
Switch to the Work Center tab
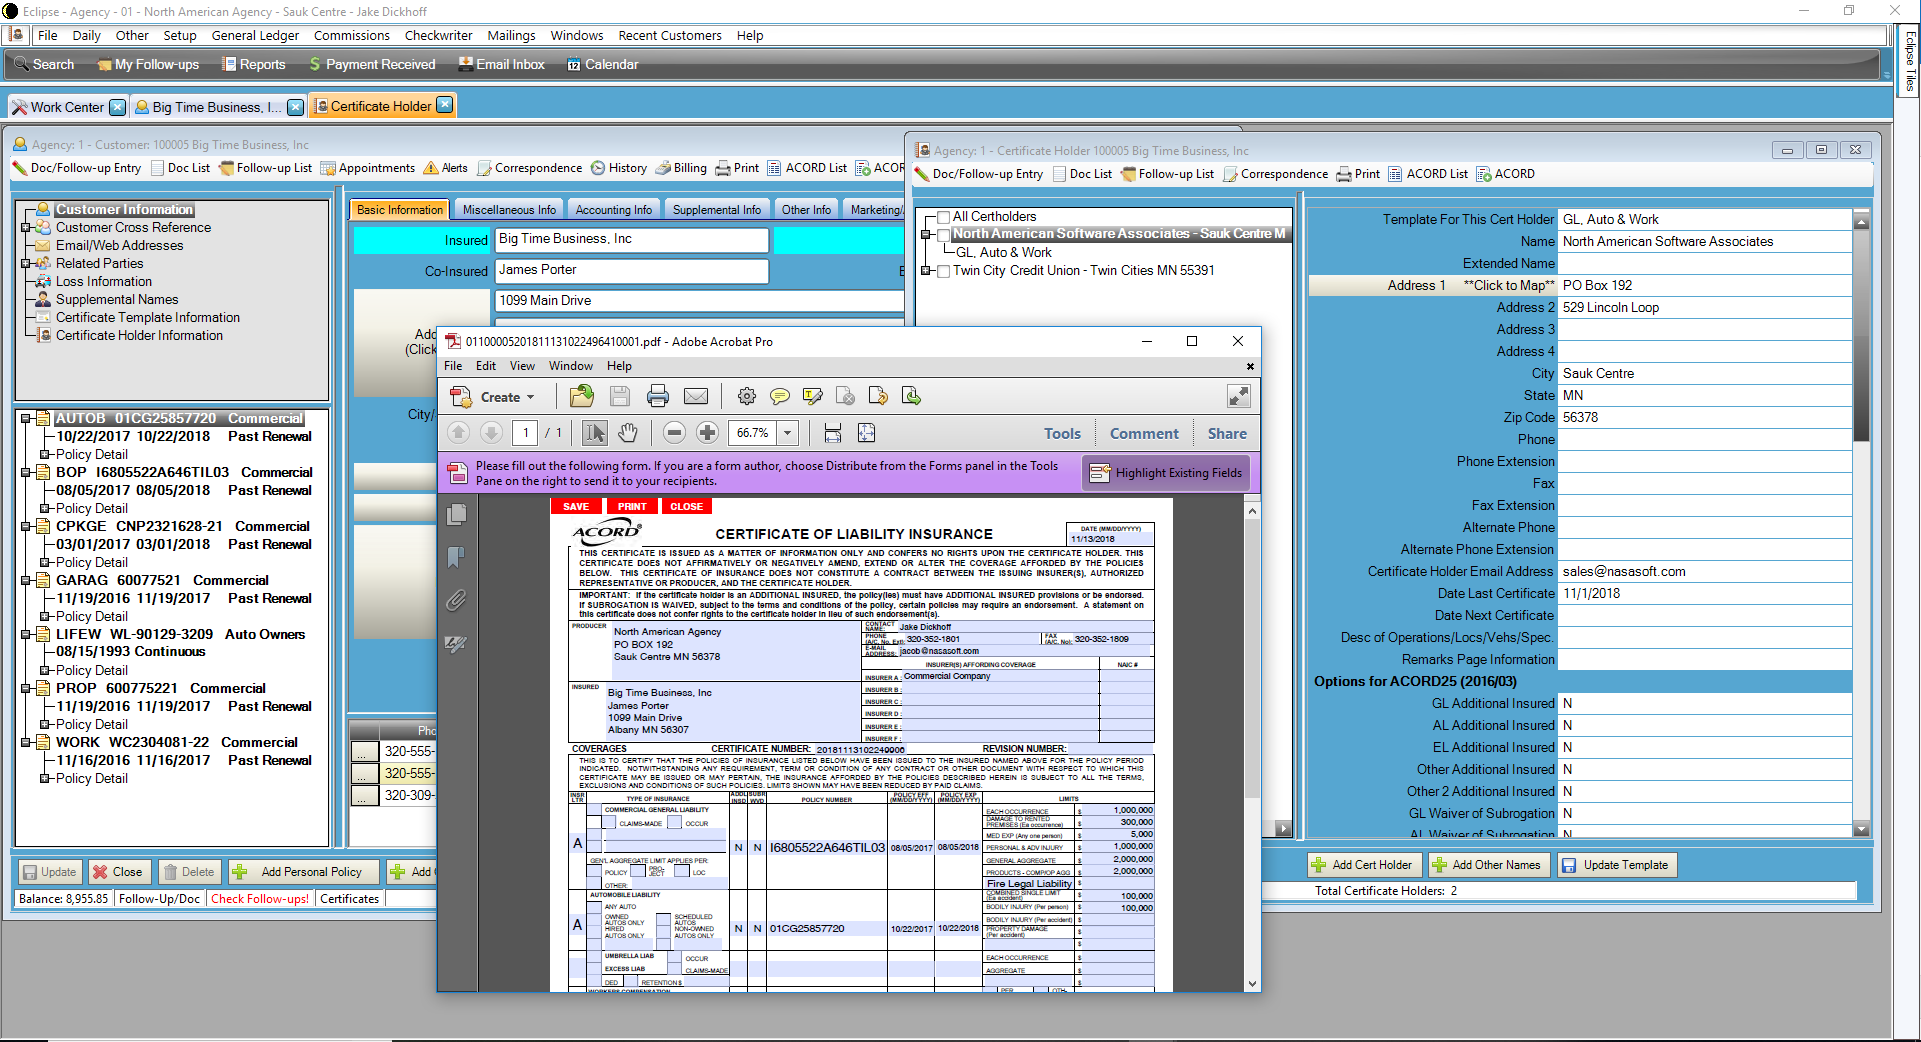tap(66, 107)
